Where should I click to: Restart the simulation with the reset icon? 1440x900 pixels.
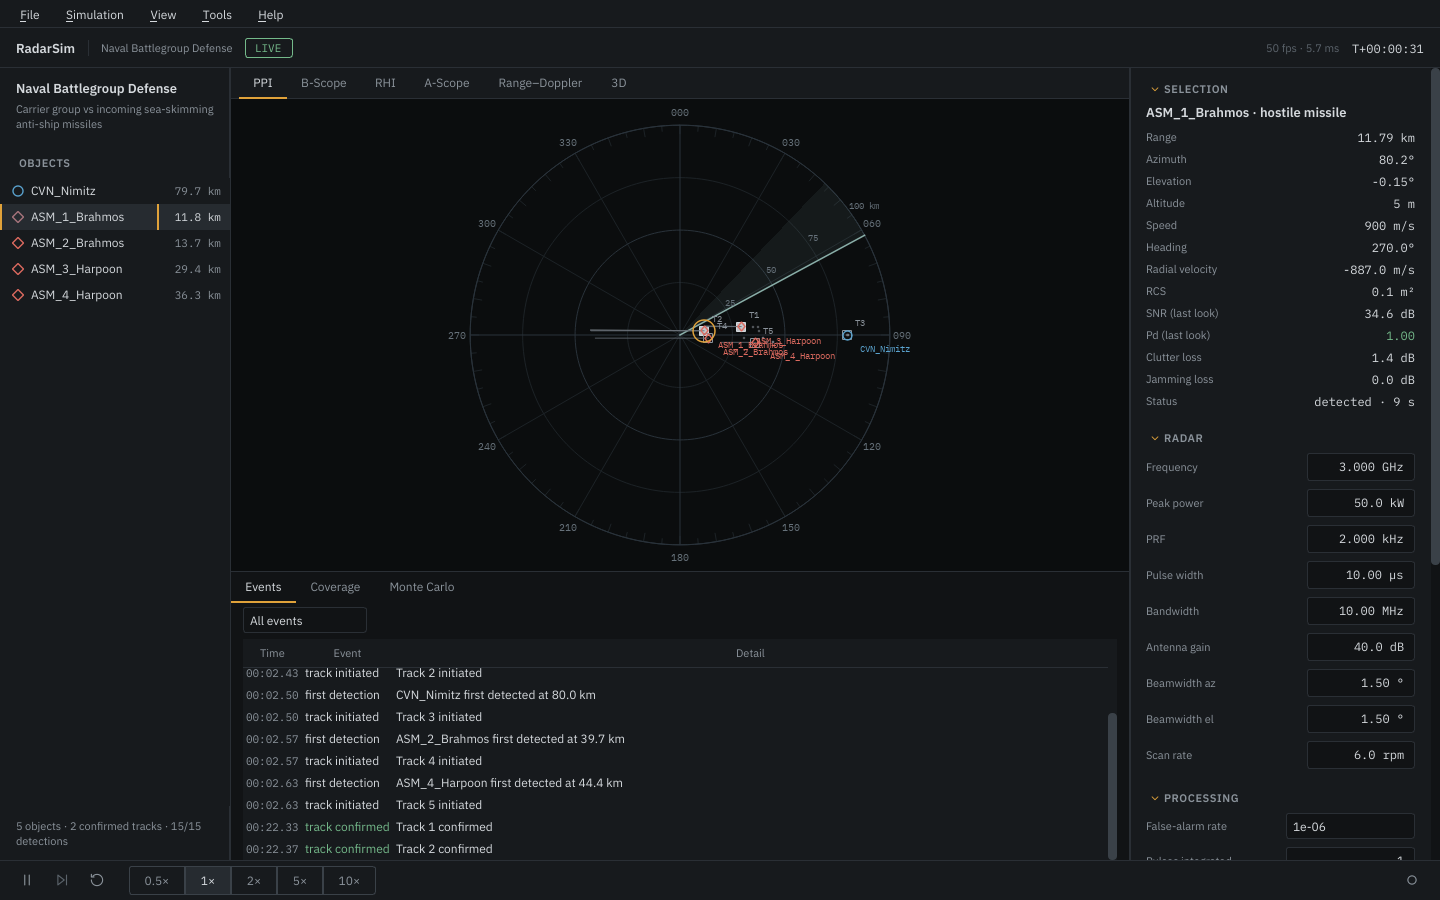97,880
